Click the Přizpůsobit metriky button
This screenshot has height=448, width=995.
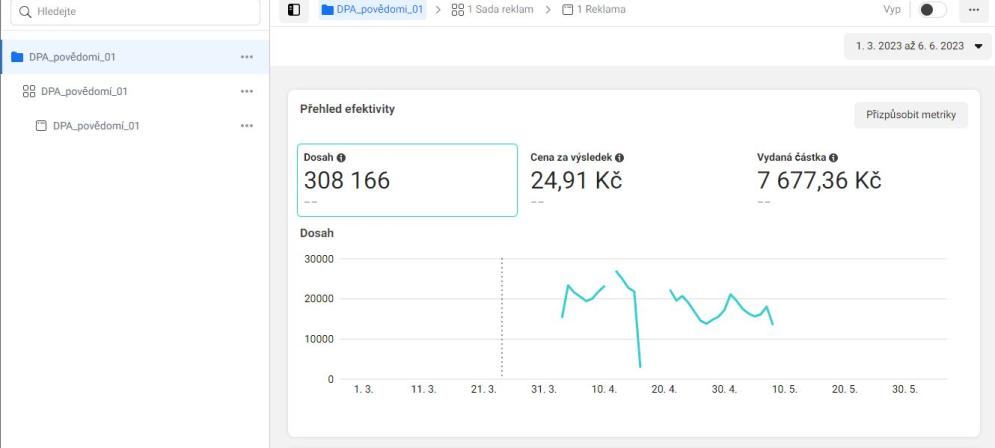(910, 115)
